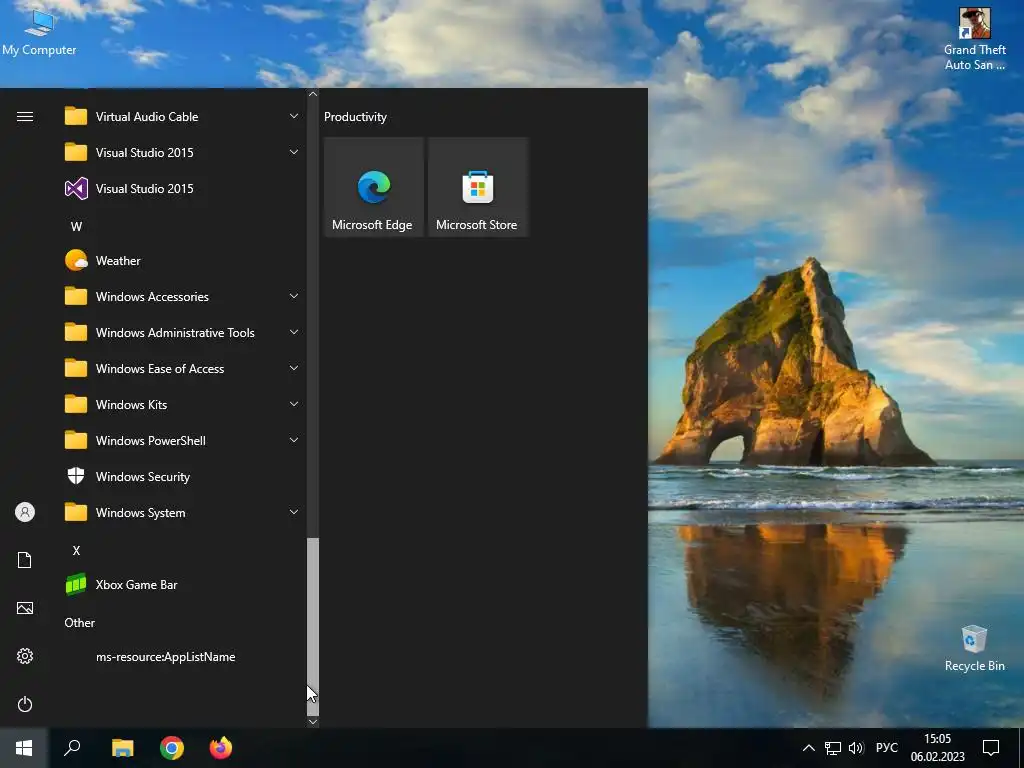Show hidden tray icons chevron

pyautogui.click(x=808, y=748)
